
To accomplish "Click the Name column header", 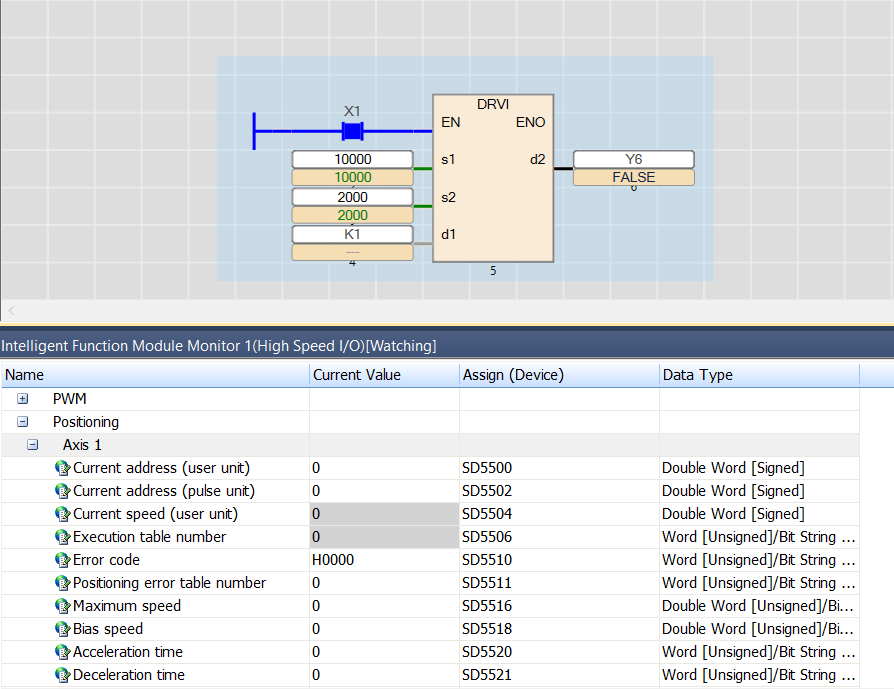I will tap(155, 375).
